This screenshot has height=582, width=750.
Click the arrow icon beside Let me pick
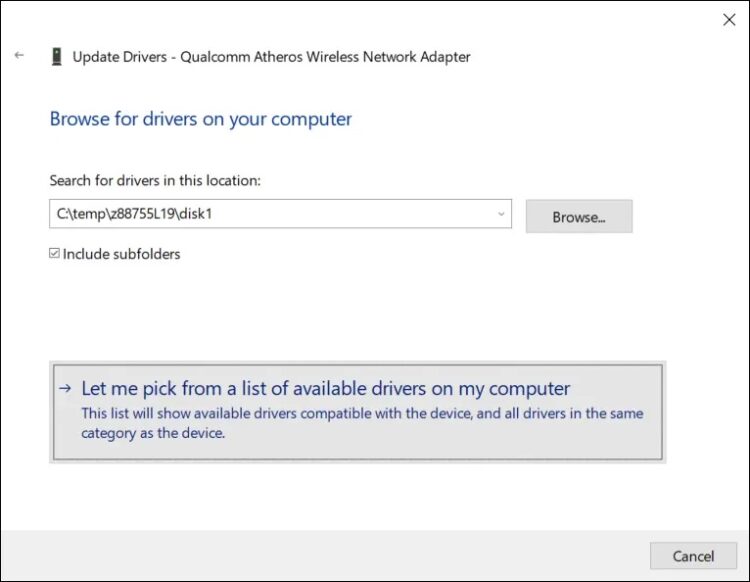[65, 388]
